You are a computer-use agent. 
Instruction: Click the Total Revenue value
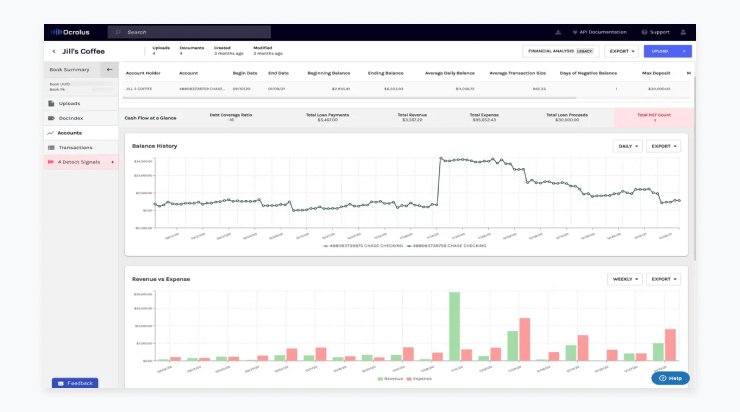click(412, 120)
